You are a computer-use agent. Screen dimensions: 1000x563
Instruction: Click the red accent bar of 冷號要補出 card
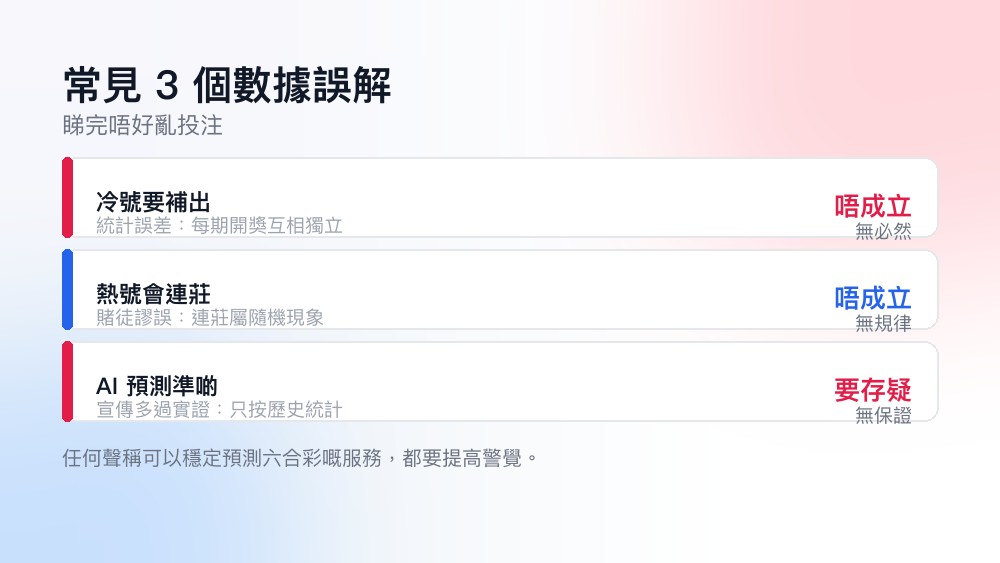(x=68, y=198)
